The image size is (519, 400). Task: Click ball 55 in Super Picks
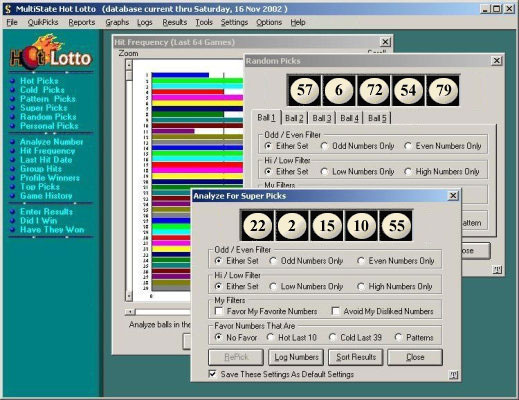coord(396,226)
